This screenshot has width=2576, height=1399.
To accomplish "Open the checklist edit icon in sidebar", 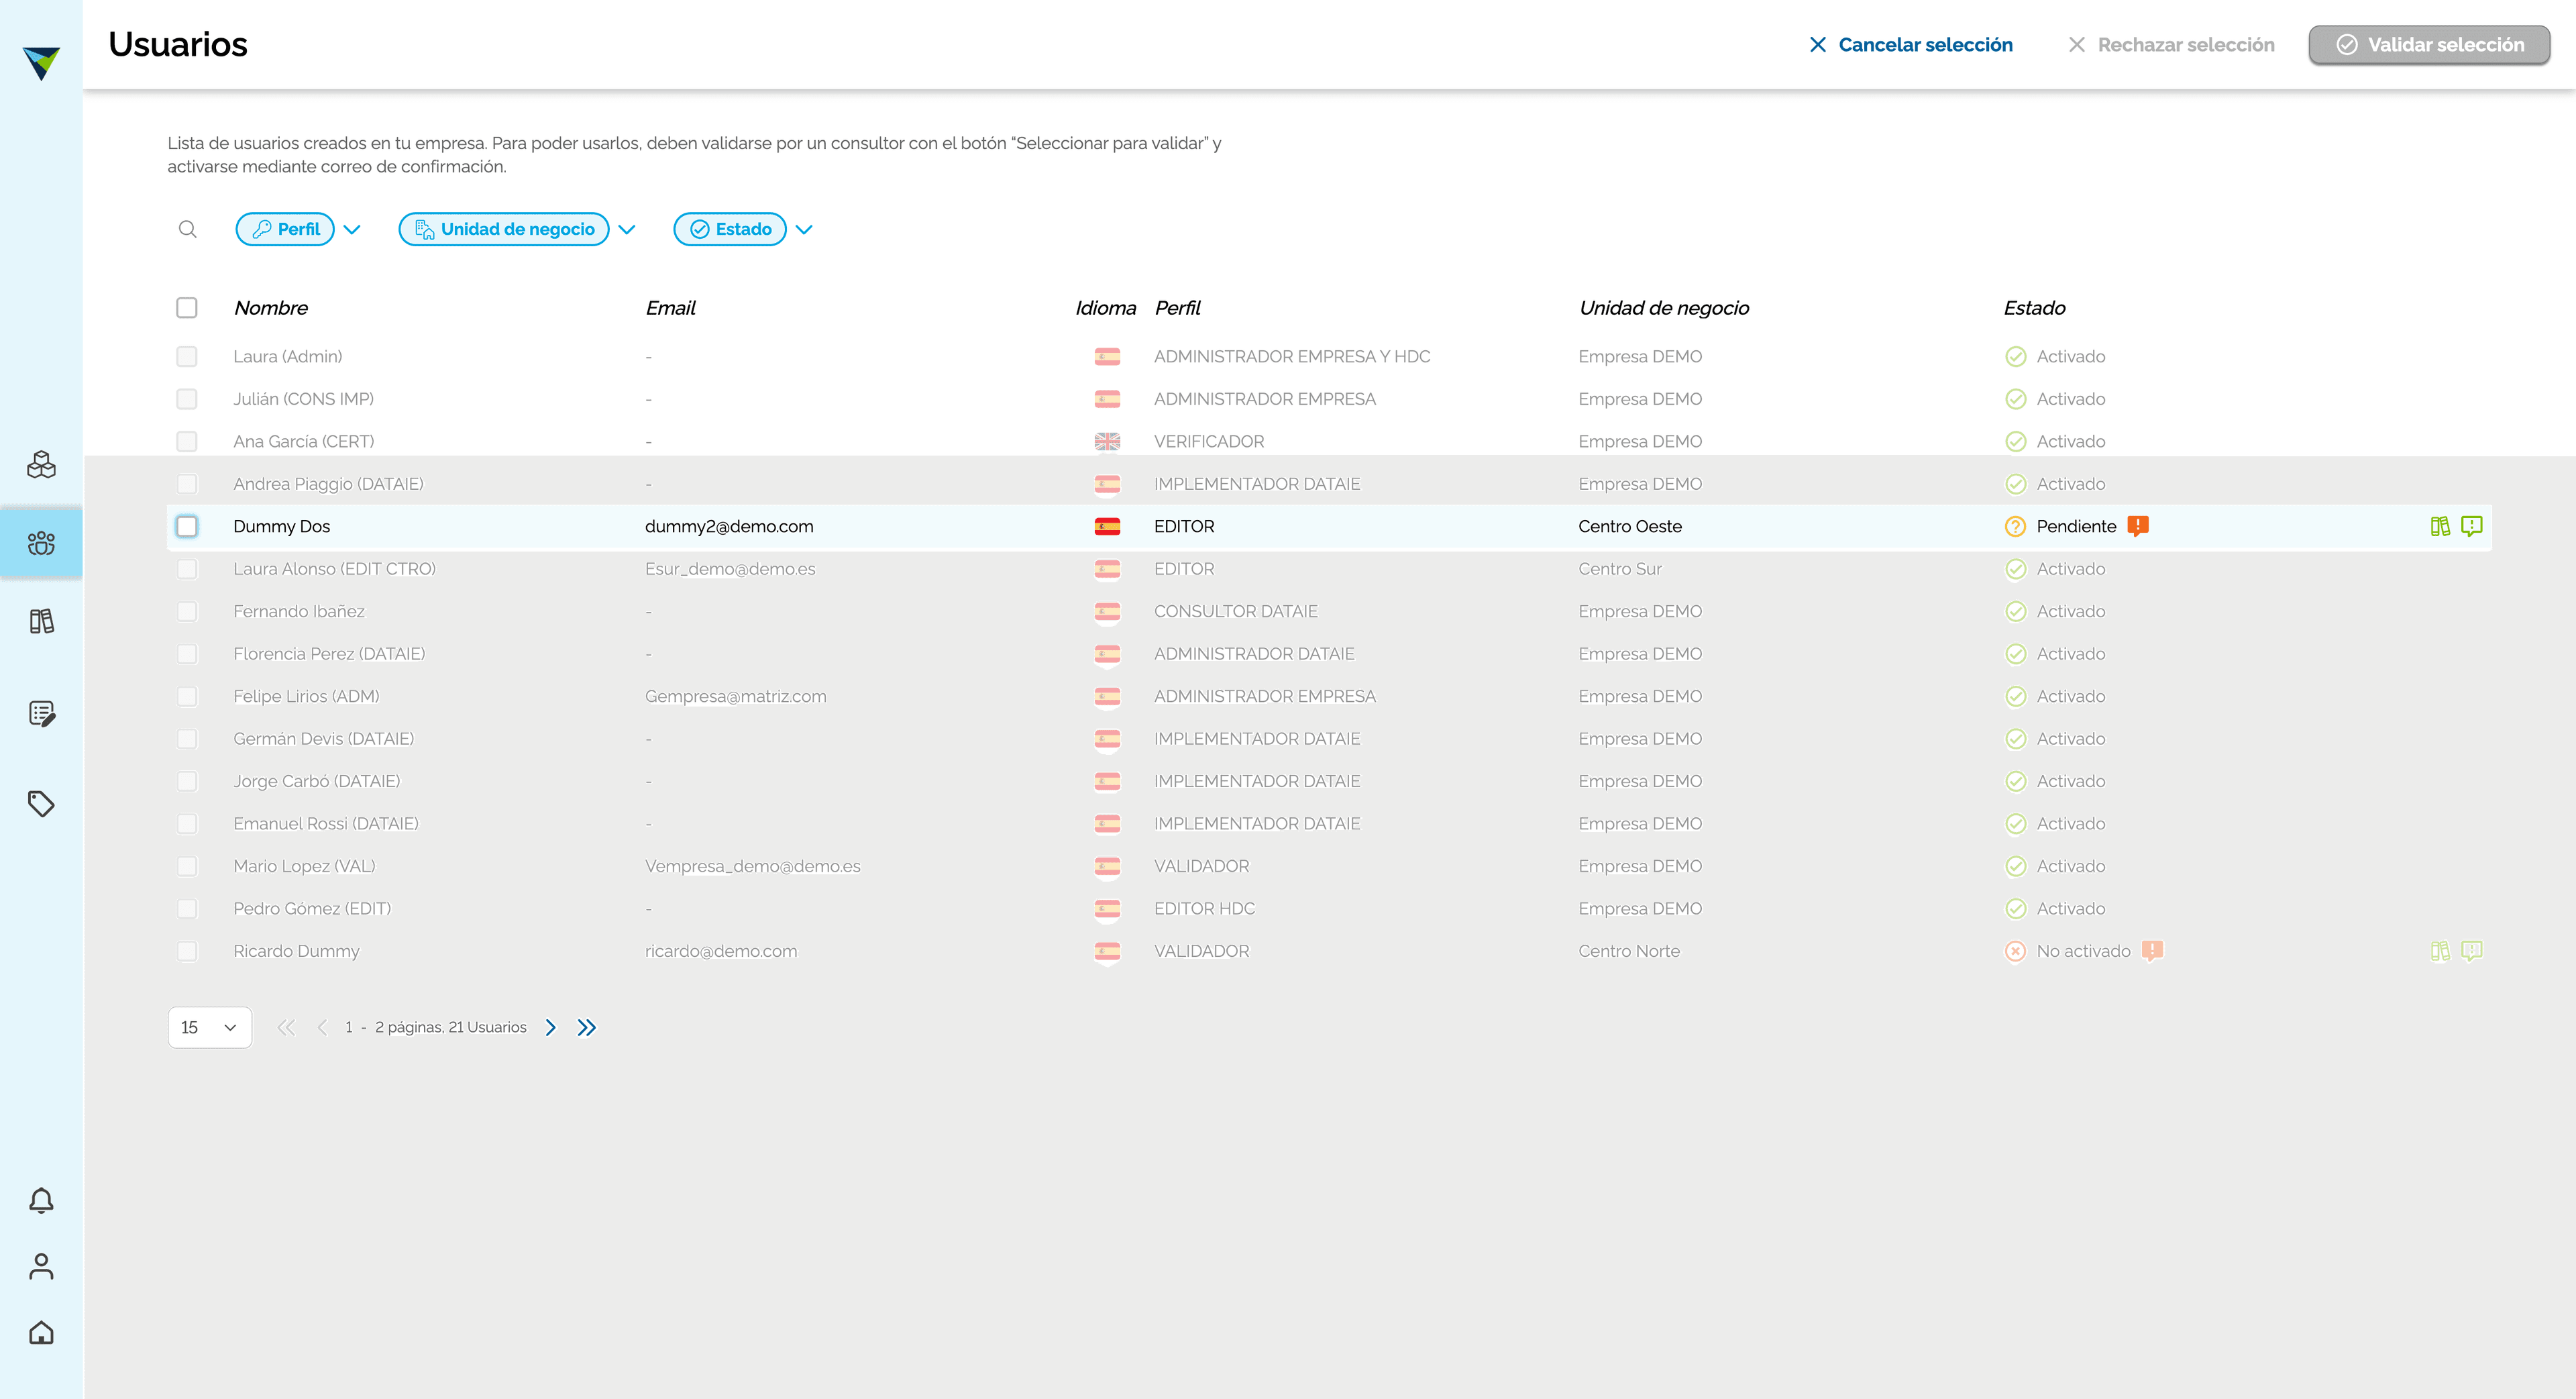I will click(41, 713).
